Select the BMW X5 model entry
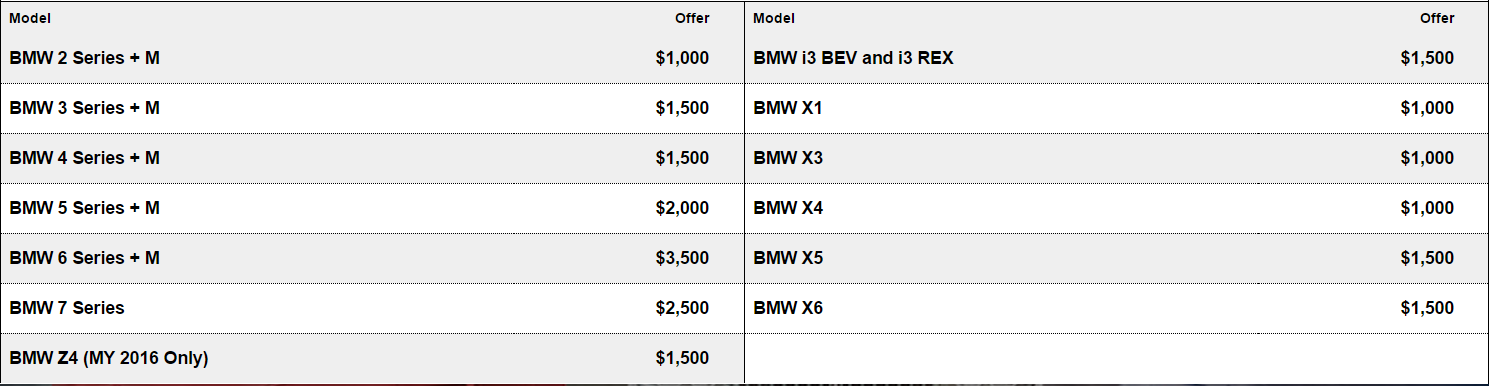Viewport: 1489px width, 386px height. coord(788,258)
